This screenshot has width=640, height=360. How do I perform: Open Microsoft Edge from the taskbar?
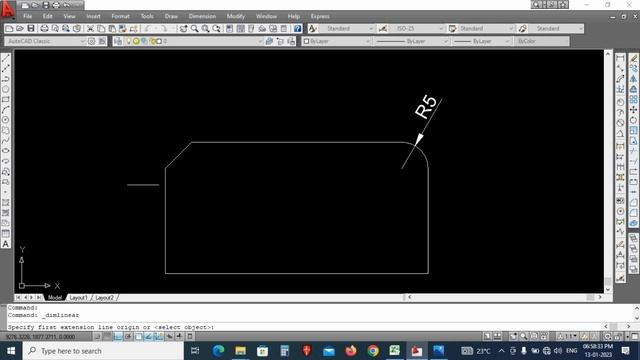[x=218, y=351]
